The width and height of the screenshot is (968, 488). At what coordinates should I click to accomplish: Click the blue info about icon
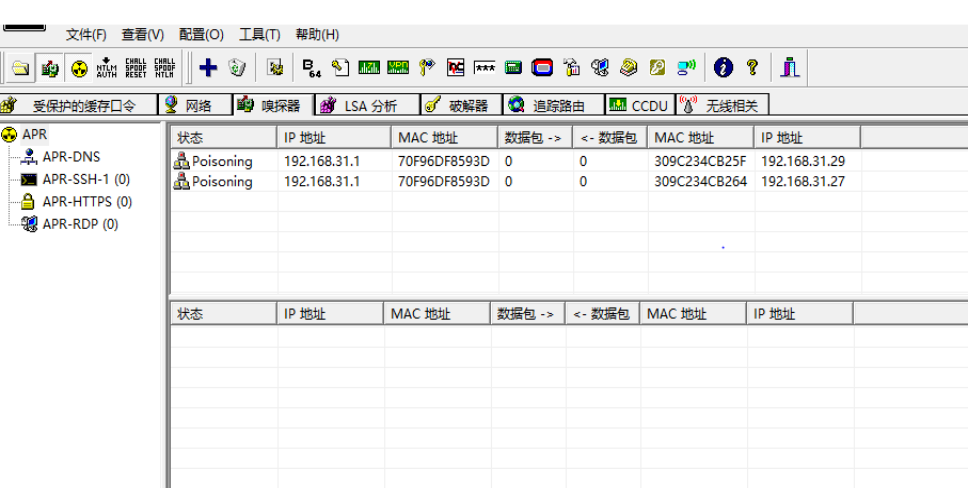[724, 67]
